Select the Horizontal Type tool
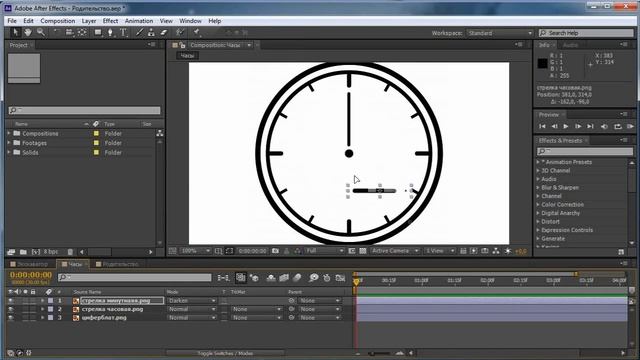 (123, 32)
